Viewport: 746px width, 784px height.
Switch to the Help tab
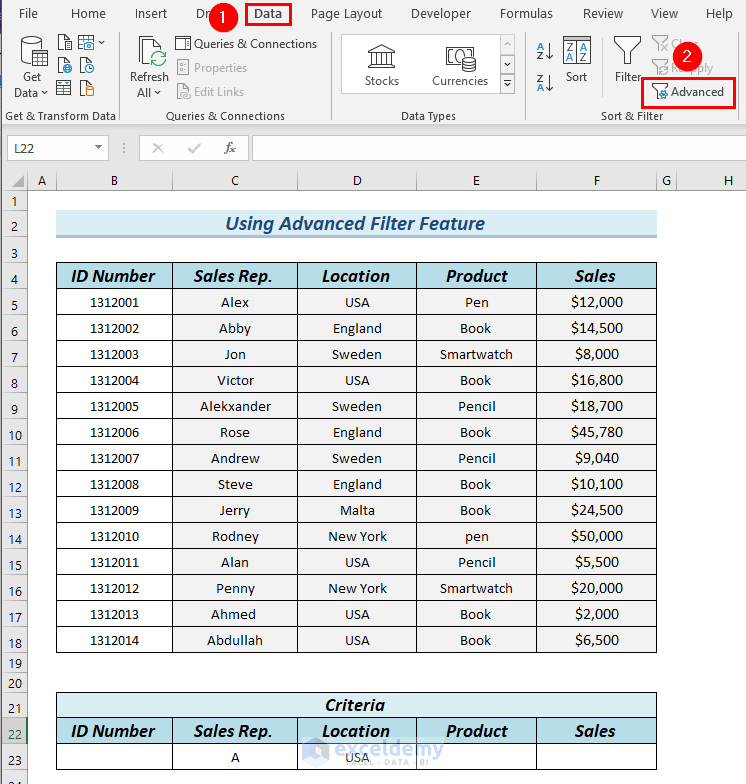click(719, 14)
